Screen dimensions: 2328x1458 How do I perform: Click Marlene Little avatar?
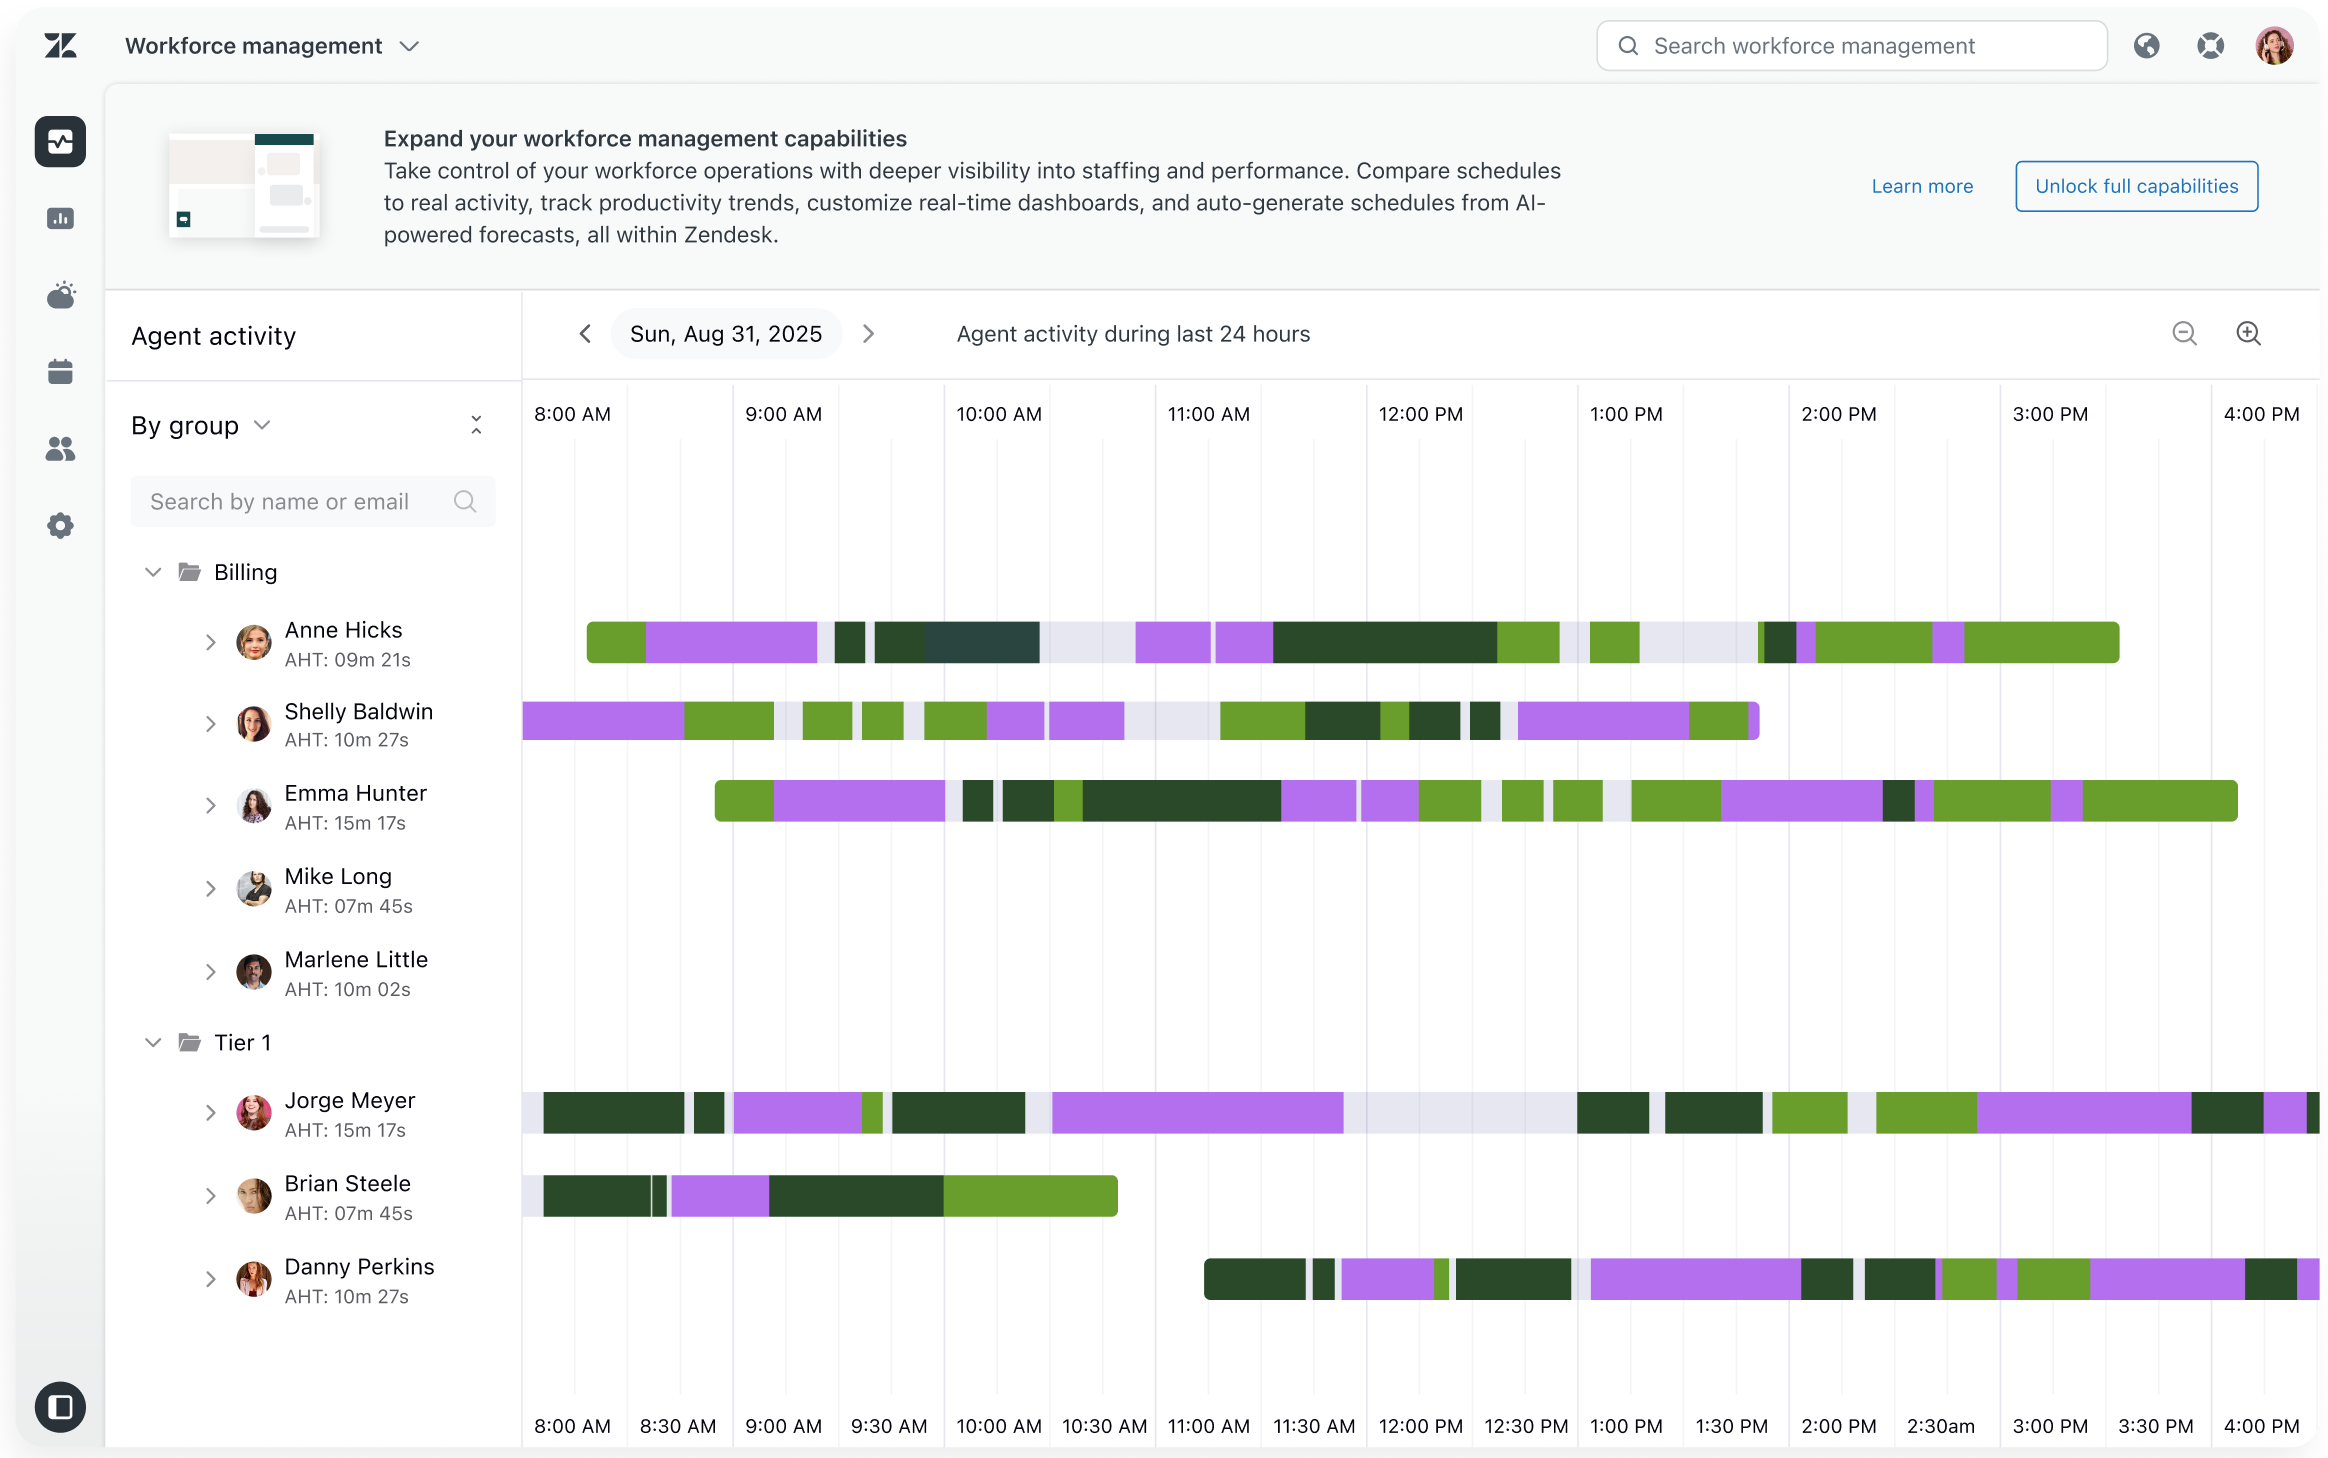[254, 972]
